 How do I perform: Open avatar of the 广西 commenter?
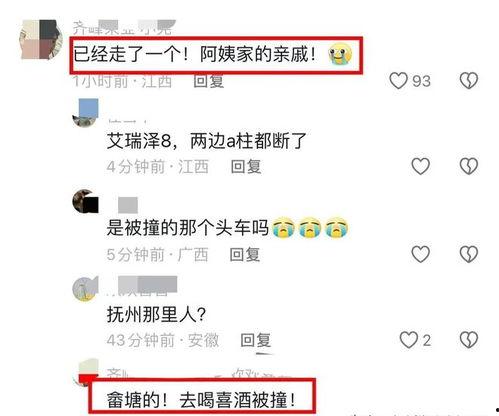[x=86, y=201]
